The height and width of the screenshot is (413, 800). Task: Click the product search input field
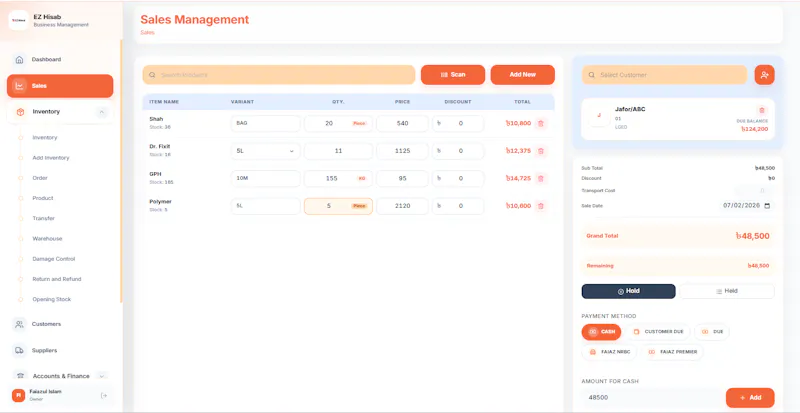point(279,75)
